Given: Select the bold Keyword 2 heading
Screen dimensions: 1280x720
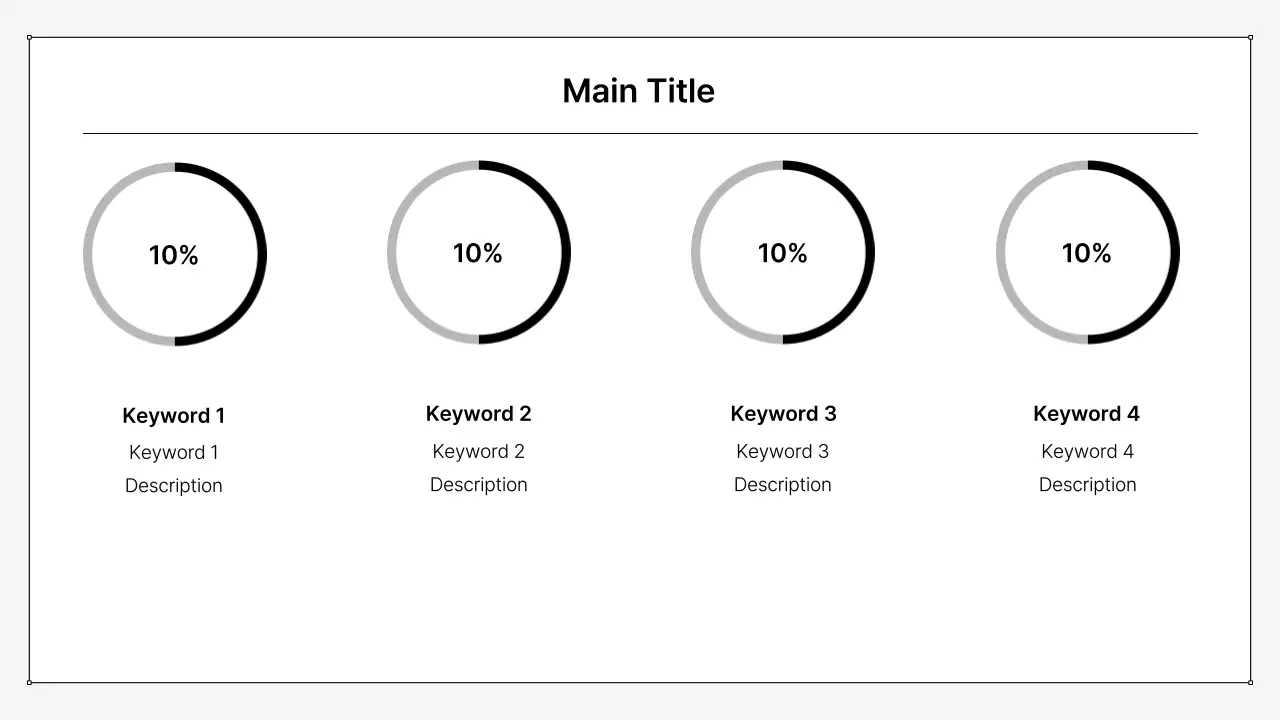Looking at the screenshot, I should [x=478, y=414].
